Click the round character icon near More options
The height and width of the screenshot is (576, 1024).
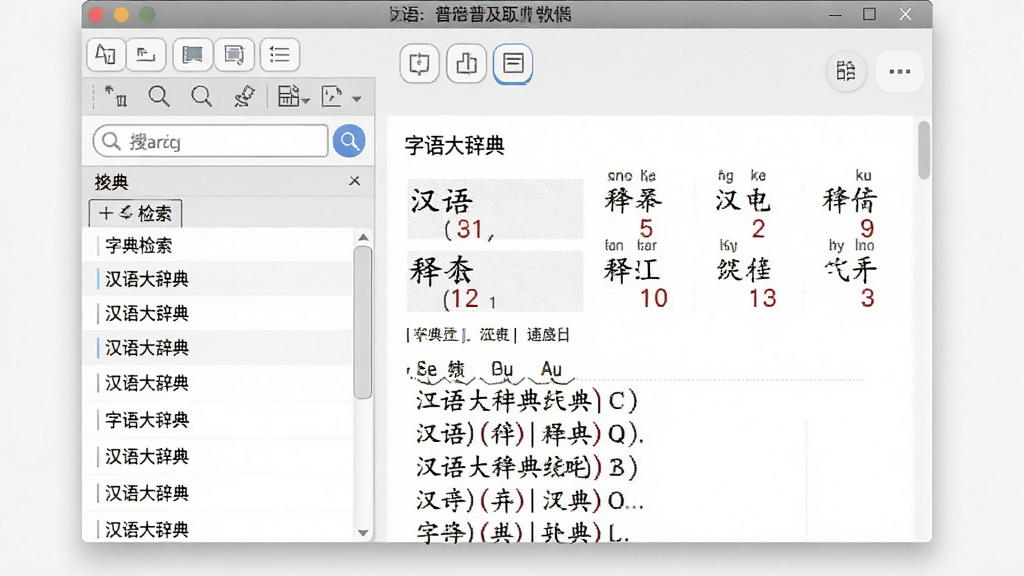(x=846, y=71)
